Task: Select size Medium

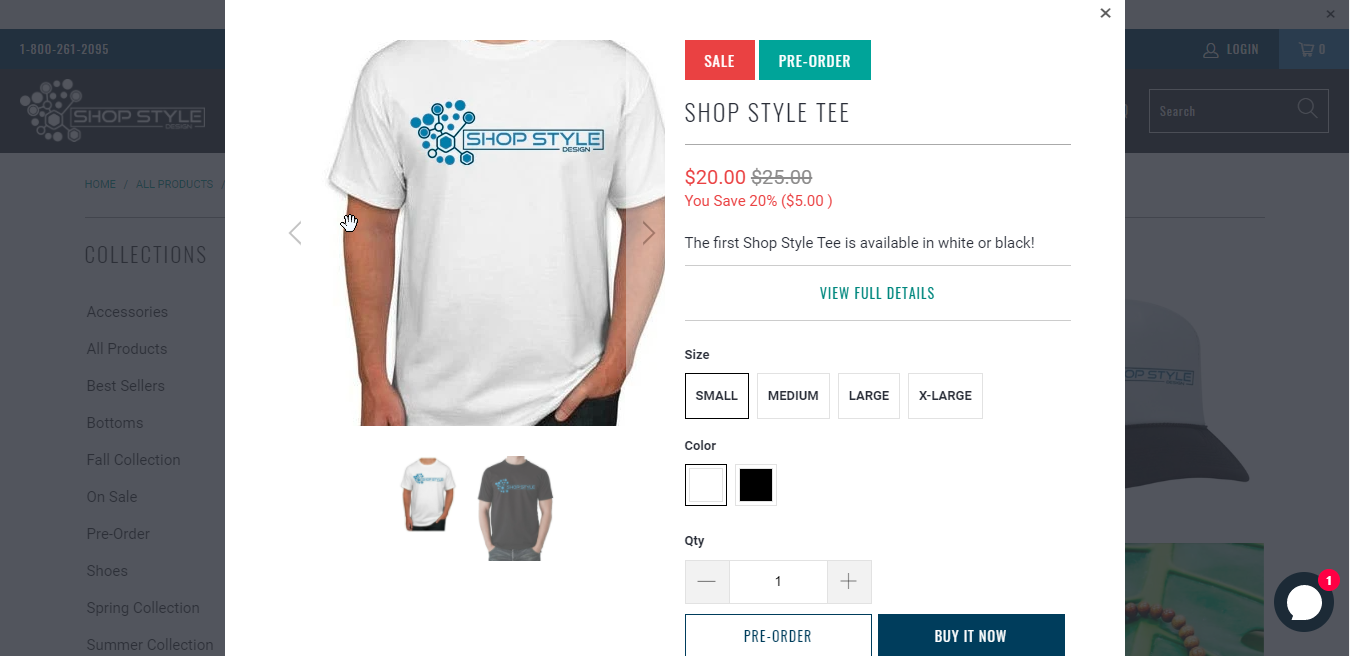Action: tap(793, 396)
